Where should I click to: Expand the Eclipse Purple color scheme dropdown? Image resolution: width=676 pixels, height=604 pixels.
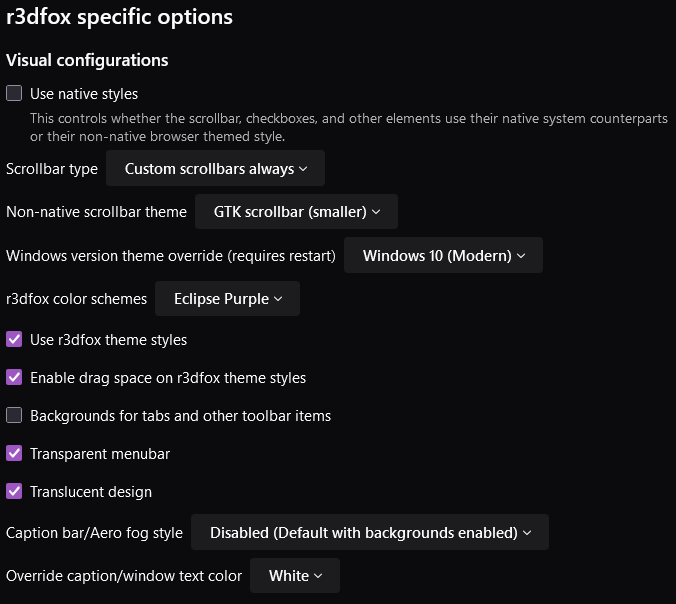pyautogui.click(x=227, y=298)
